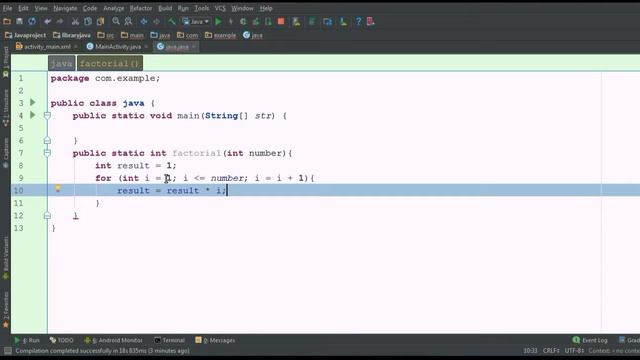Screen dimensions: 640x360
Task: Click the src breadcrumb folder
Action: coord(106,35)
